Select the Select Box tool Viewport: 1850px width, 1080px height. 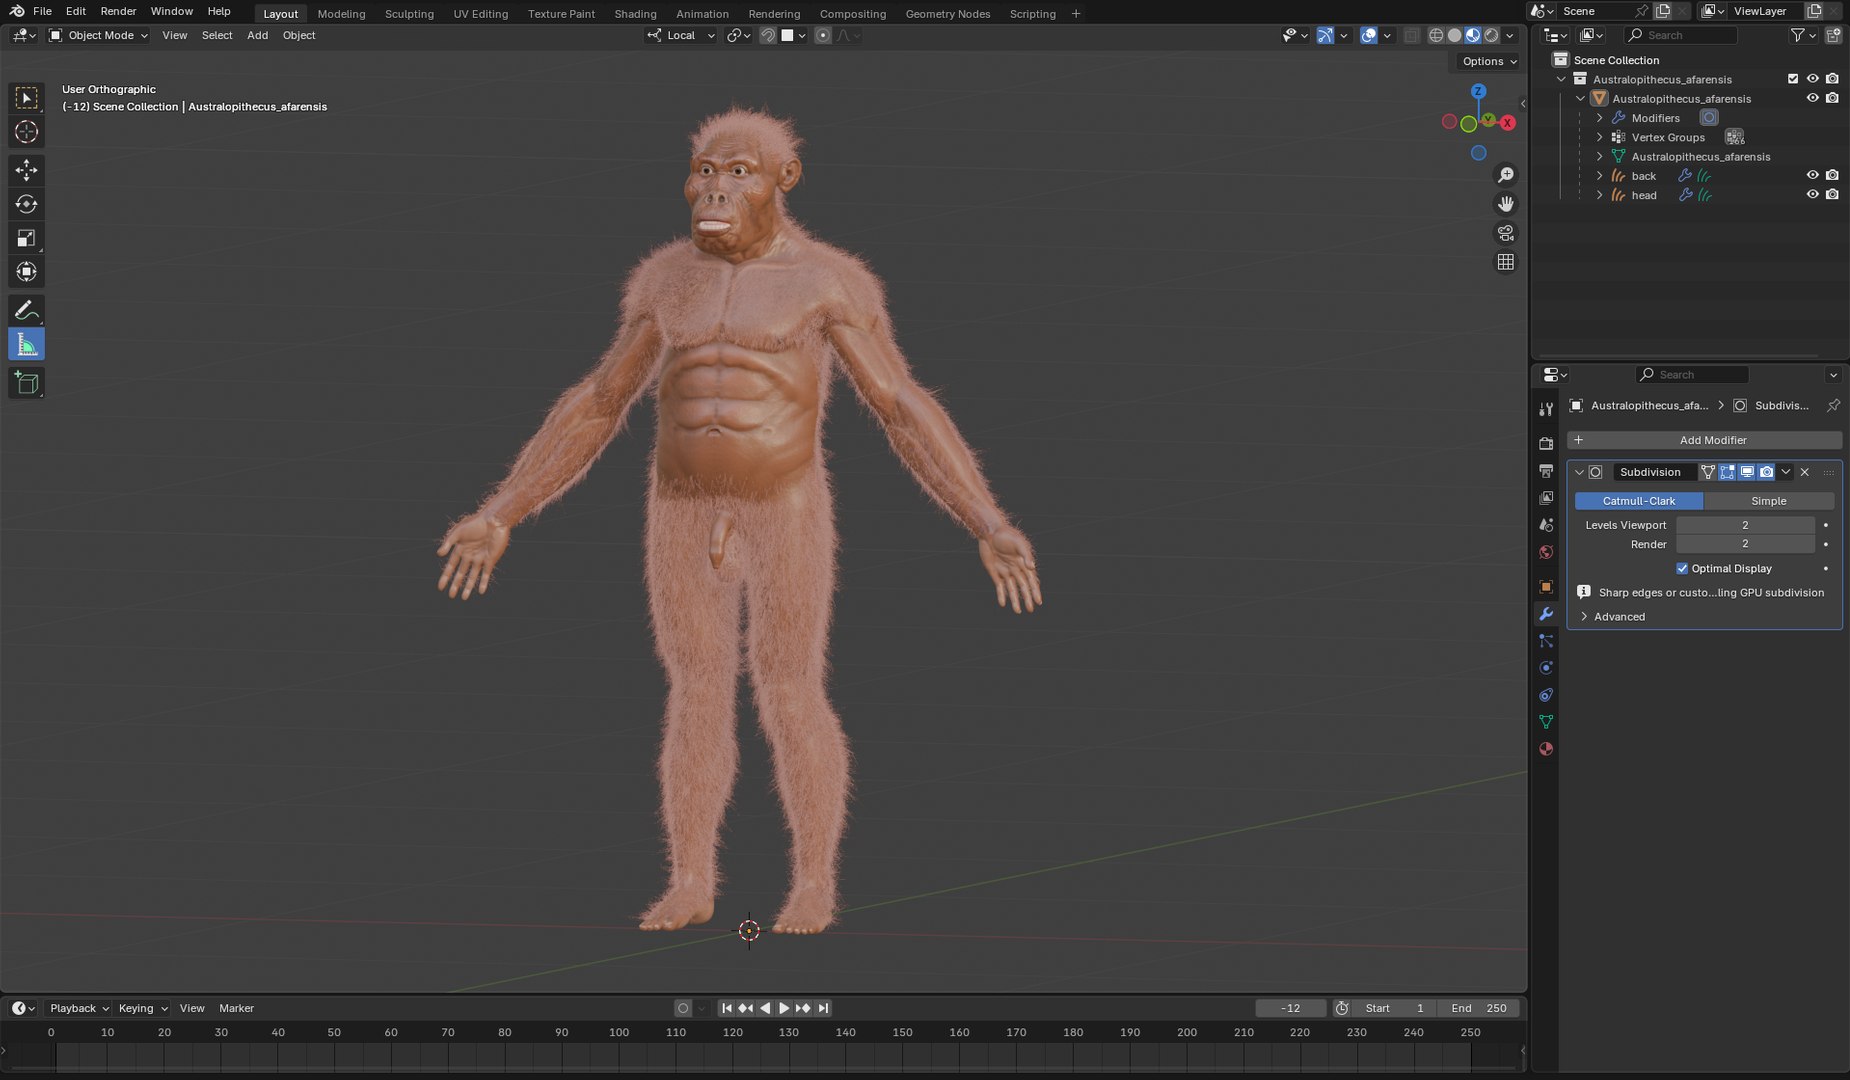pos(27,98)
